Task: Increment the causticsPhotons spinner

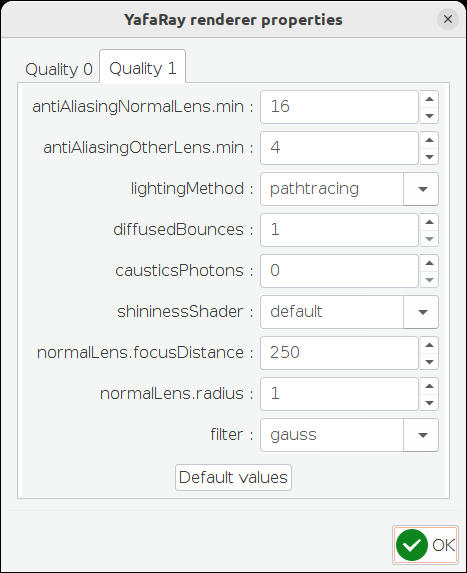Action: coord(429,263)
